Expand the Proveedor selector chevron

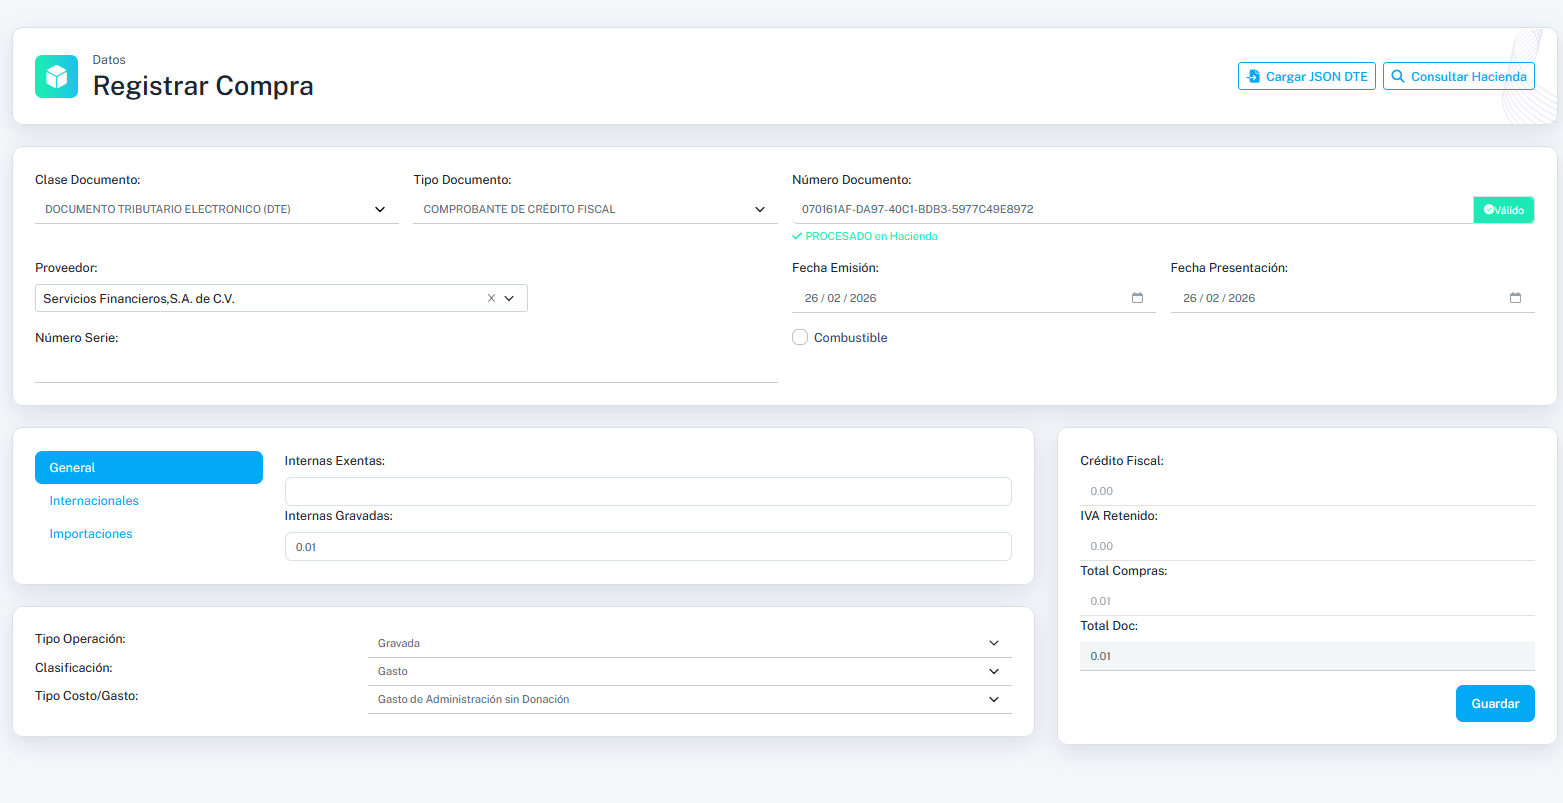(x=510, y=298)
